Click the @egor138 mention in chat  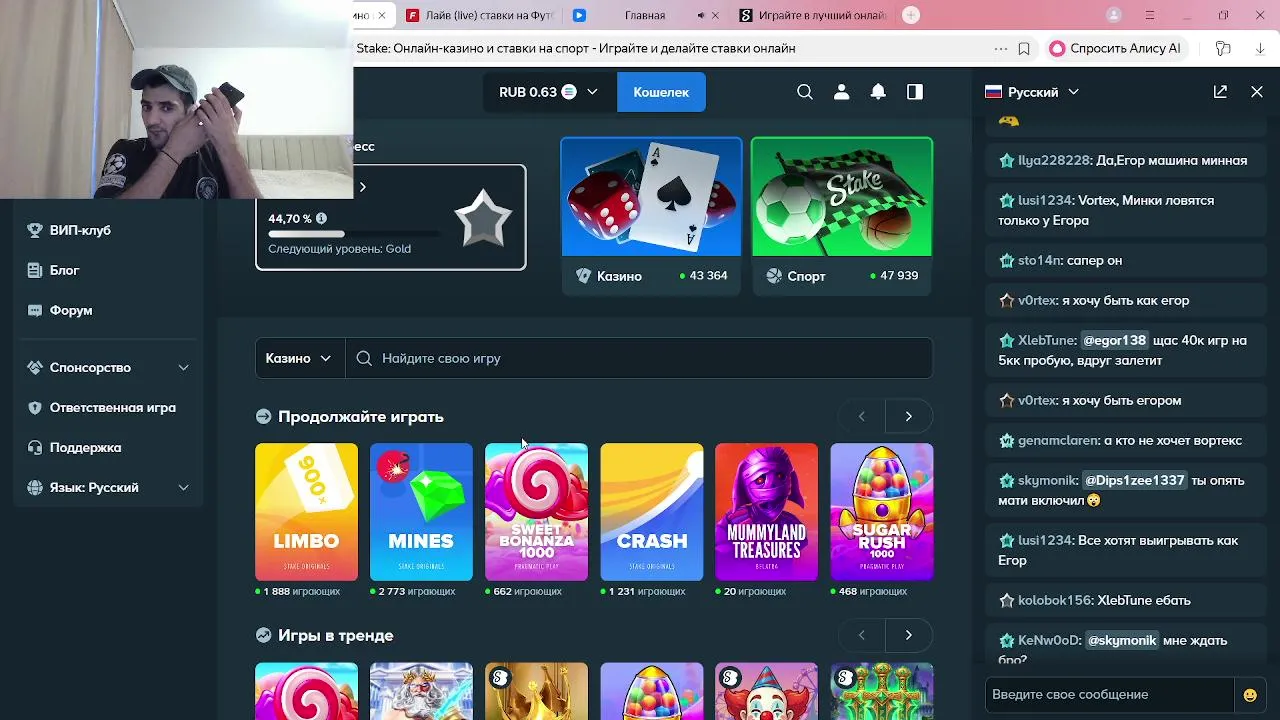(1114, 340)
